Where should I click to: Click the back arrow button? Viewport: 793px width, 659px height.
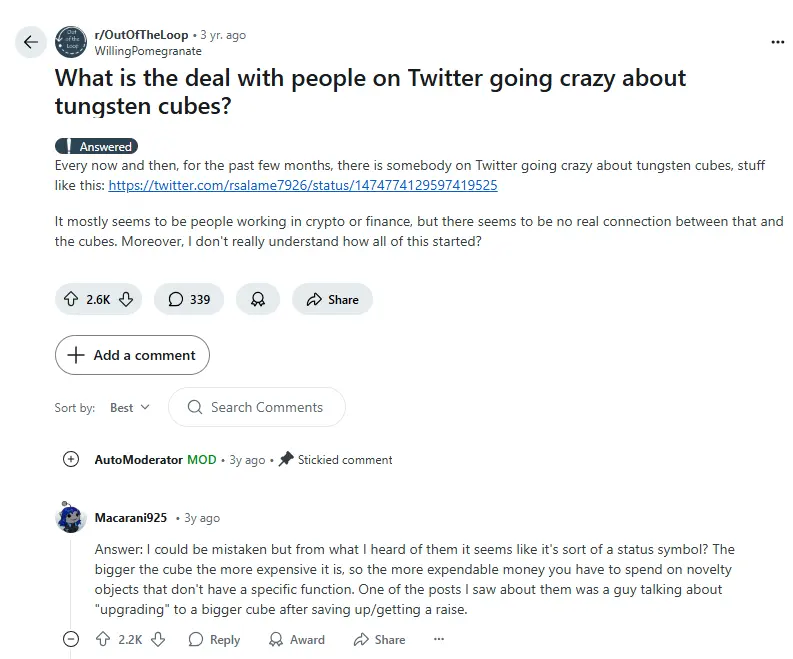click(x=30, y=42)
